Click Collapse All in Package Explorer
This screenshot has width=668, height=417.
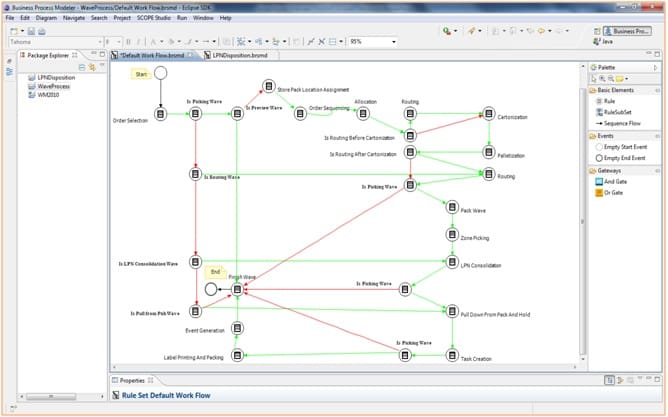point(82,67)
